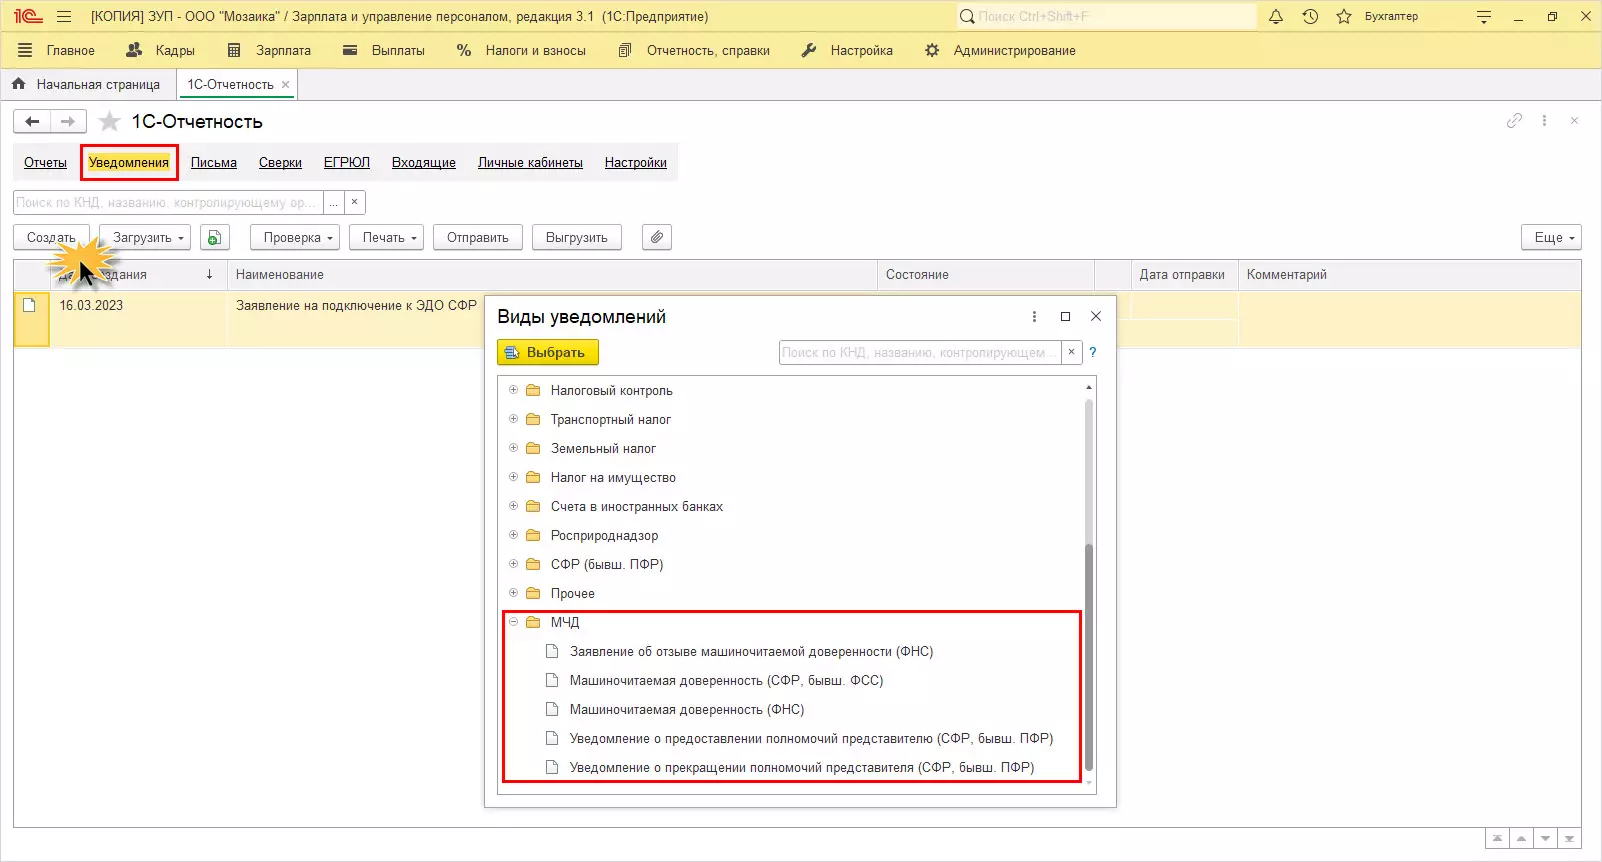Open the Печать dropdown
Viewport: 1602px width, 862px height.
(389, 237)
